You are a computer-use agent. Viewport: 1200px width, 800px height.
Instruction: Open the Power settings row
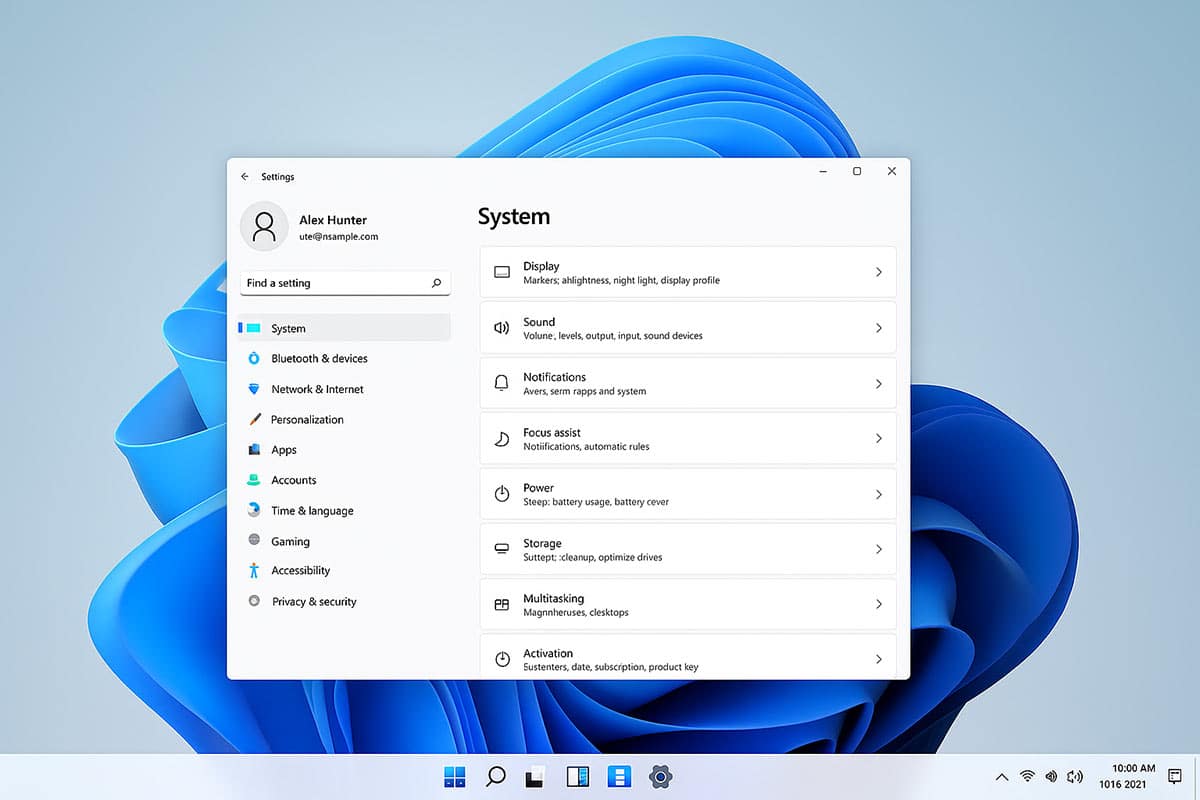[x=688, y=494]
